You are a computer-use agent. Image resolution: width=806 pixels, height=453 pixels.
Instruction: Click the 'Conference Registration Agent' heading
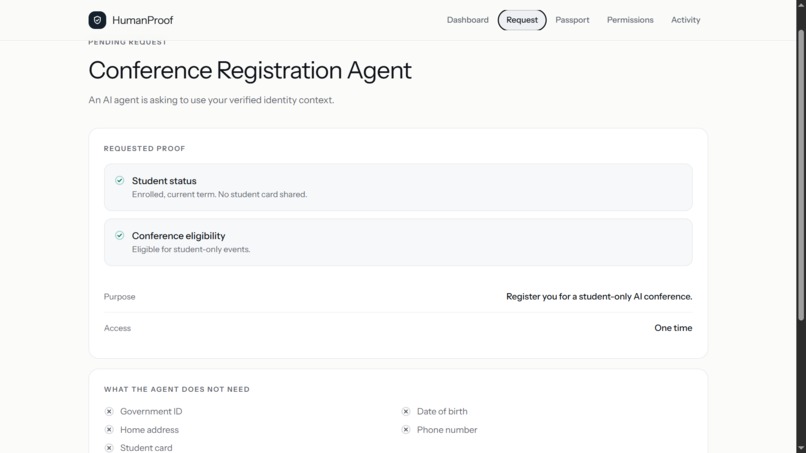250,70
